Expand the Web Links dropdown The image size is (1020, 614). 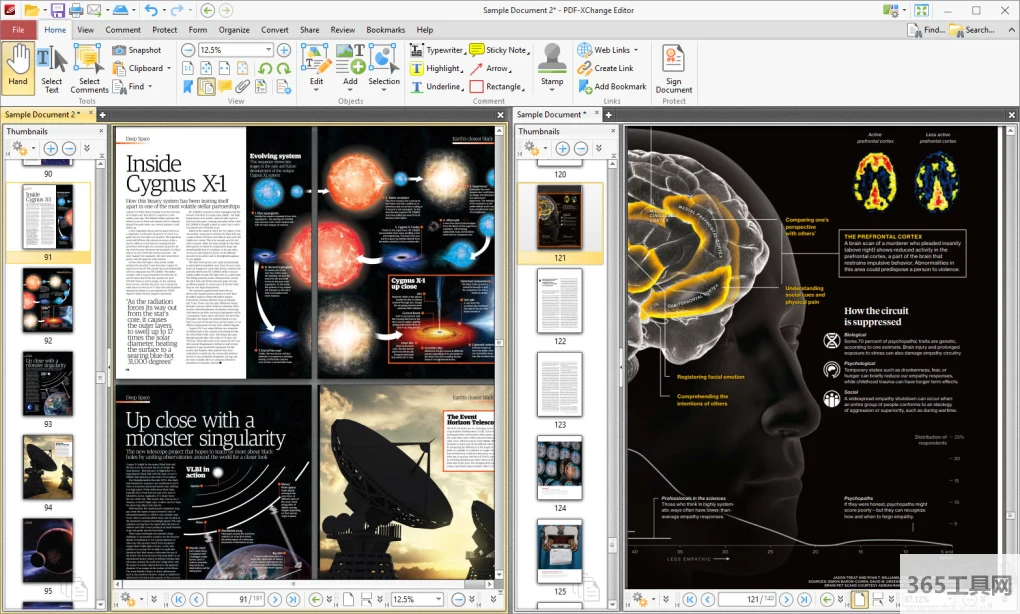638,50
